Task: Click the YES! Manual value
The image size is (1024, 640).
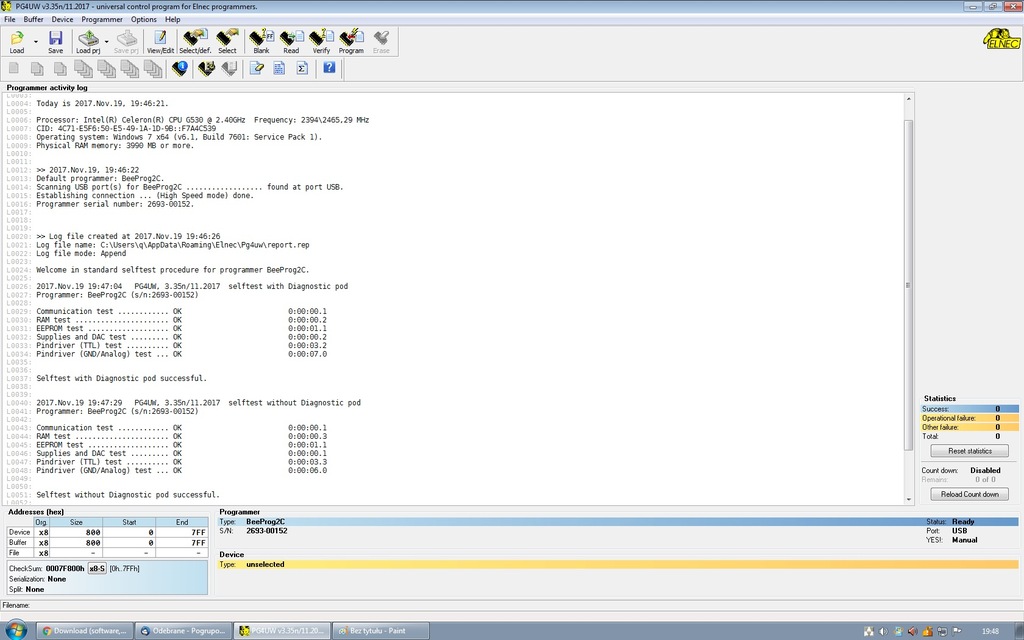Action: tap(965, 540)
